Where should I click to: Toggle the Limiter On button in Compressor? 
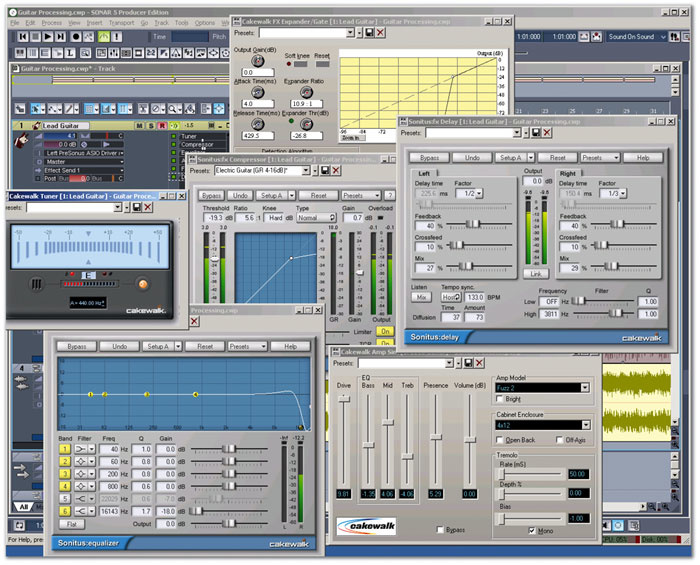(385, 331)
